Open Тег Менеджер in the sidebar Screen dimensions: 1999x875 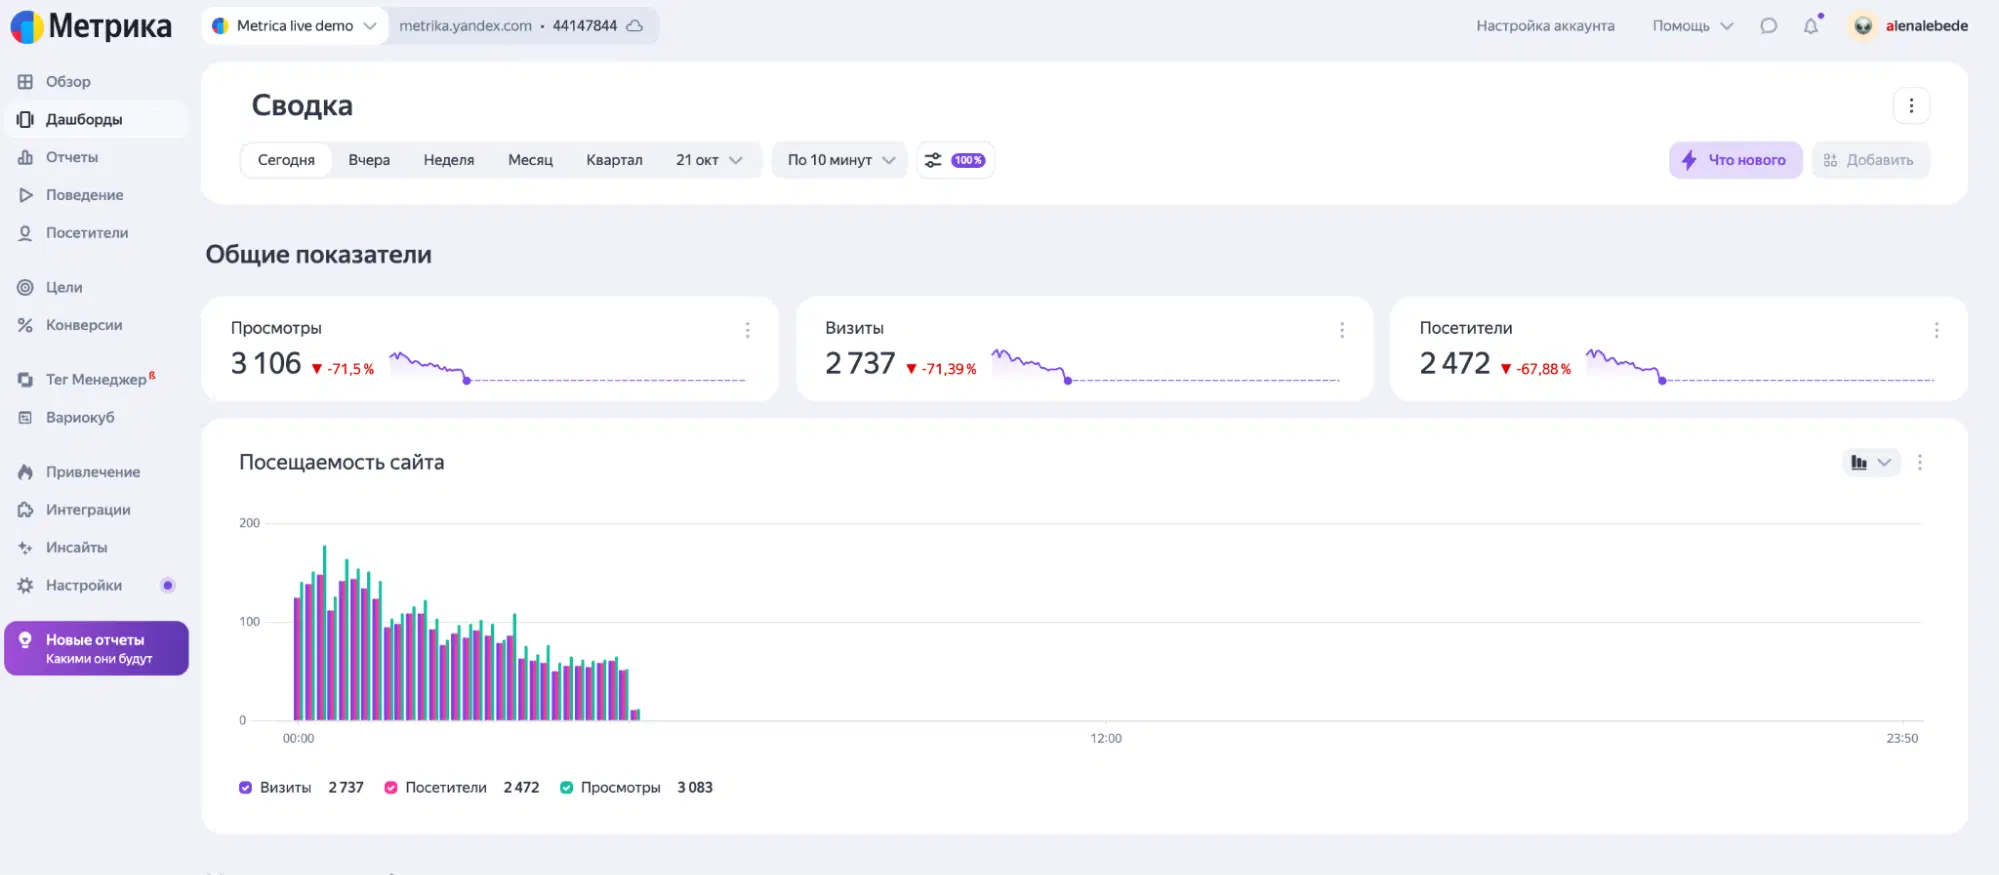[97, 379]
